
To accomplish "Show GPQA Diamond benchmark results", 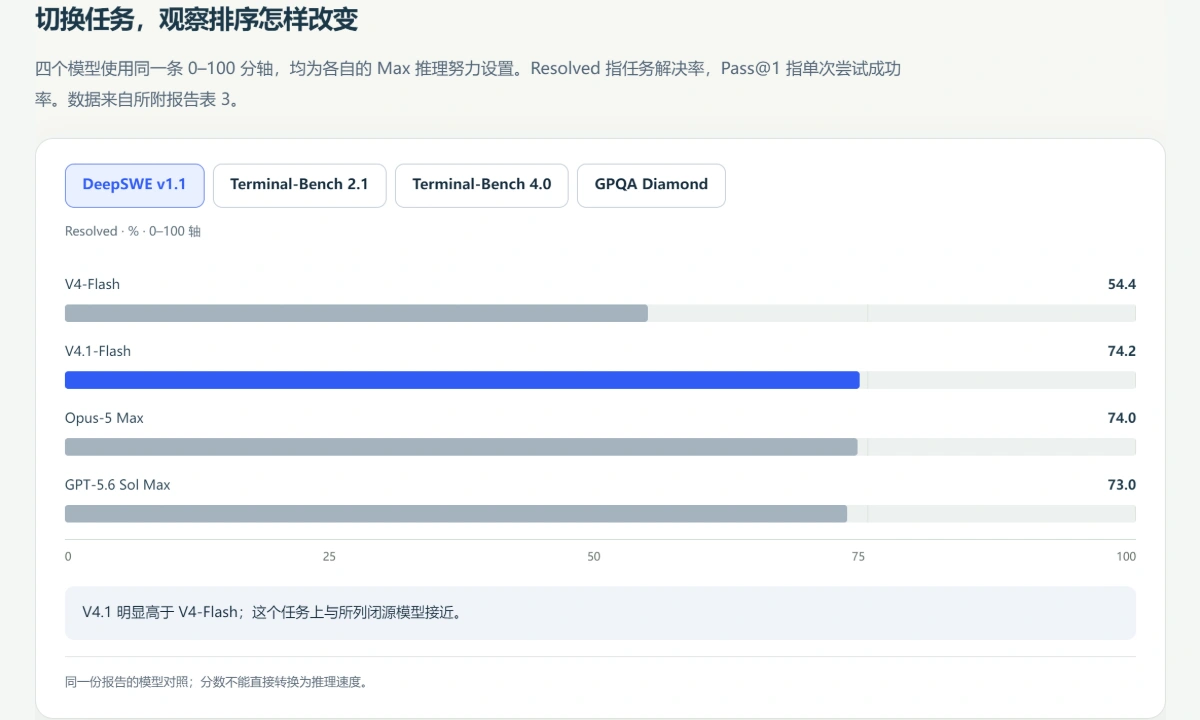I will click(x=651, y=185).
